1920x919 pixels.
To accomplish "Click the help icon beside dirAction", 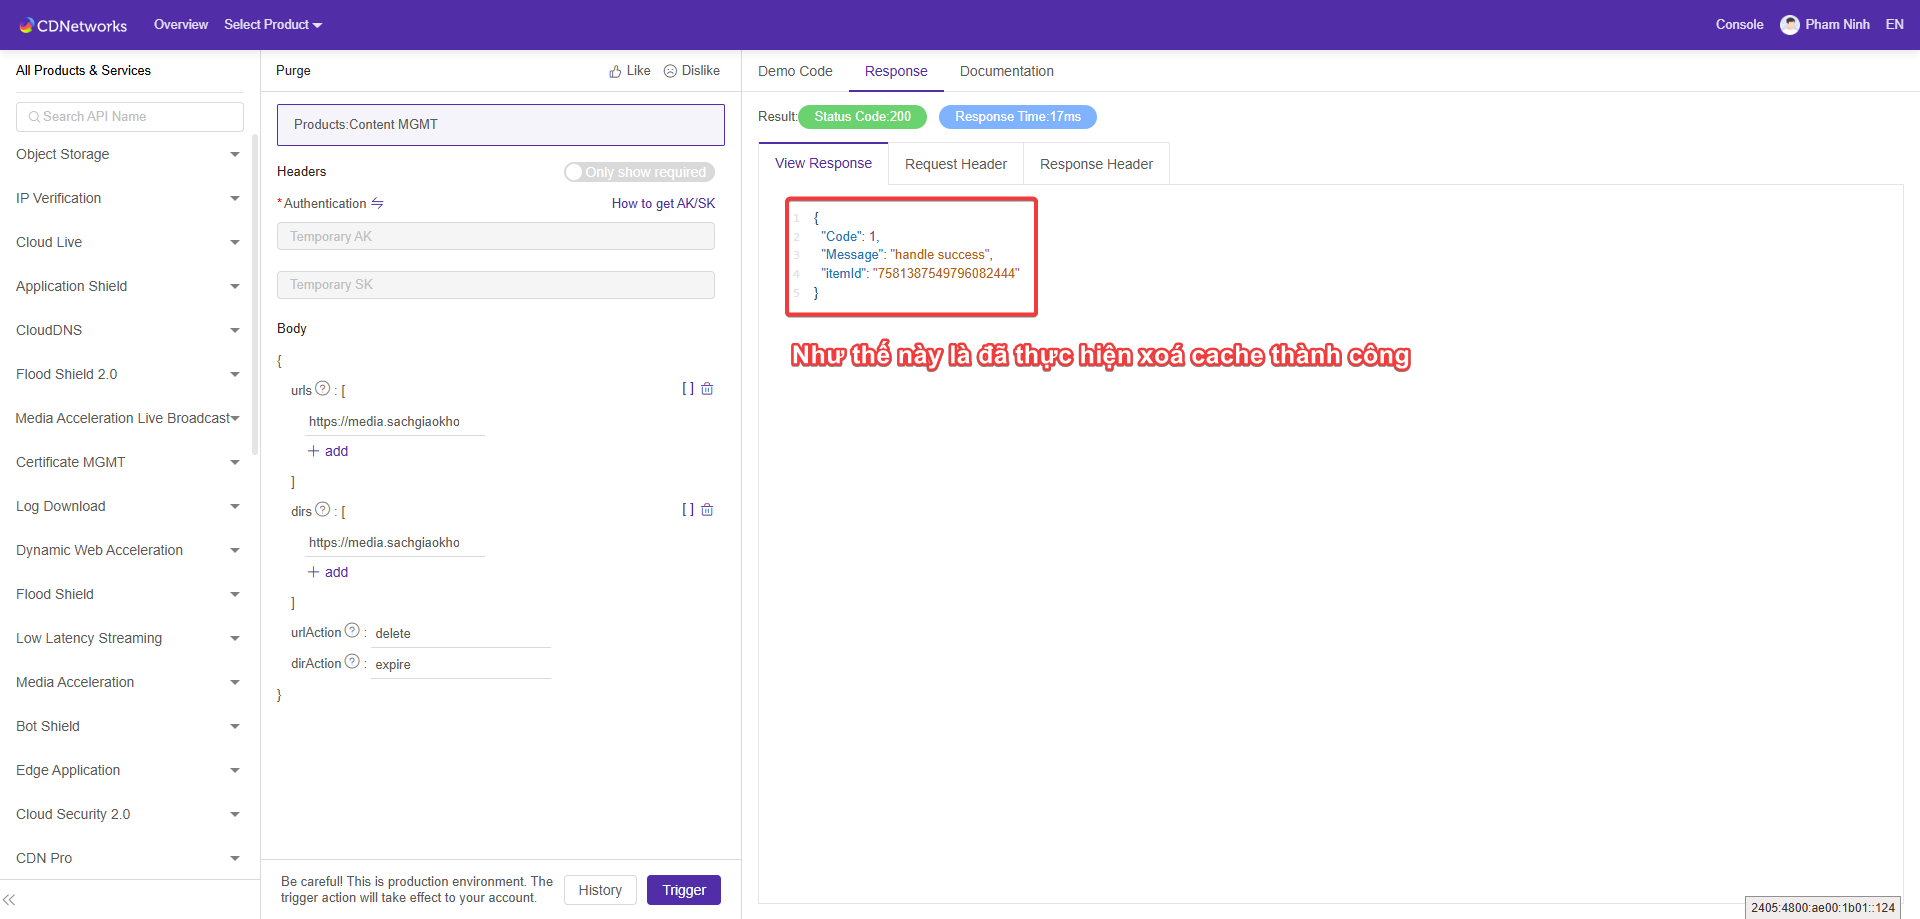I will pyautogui.click(x=352, y=662).
